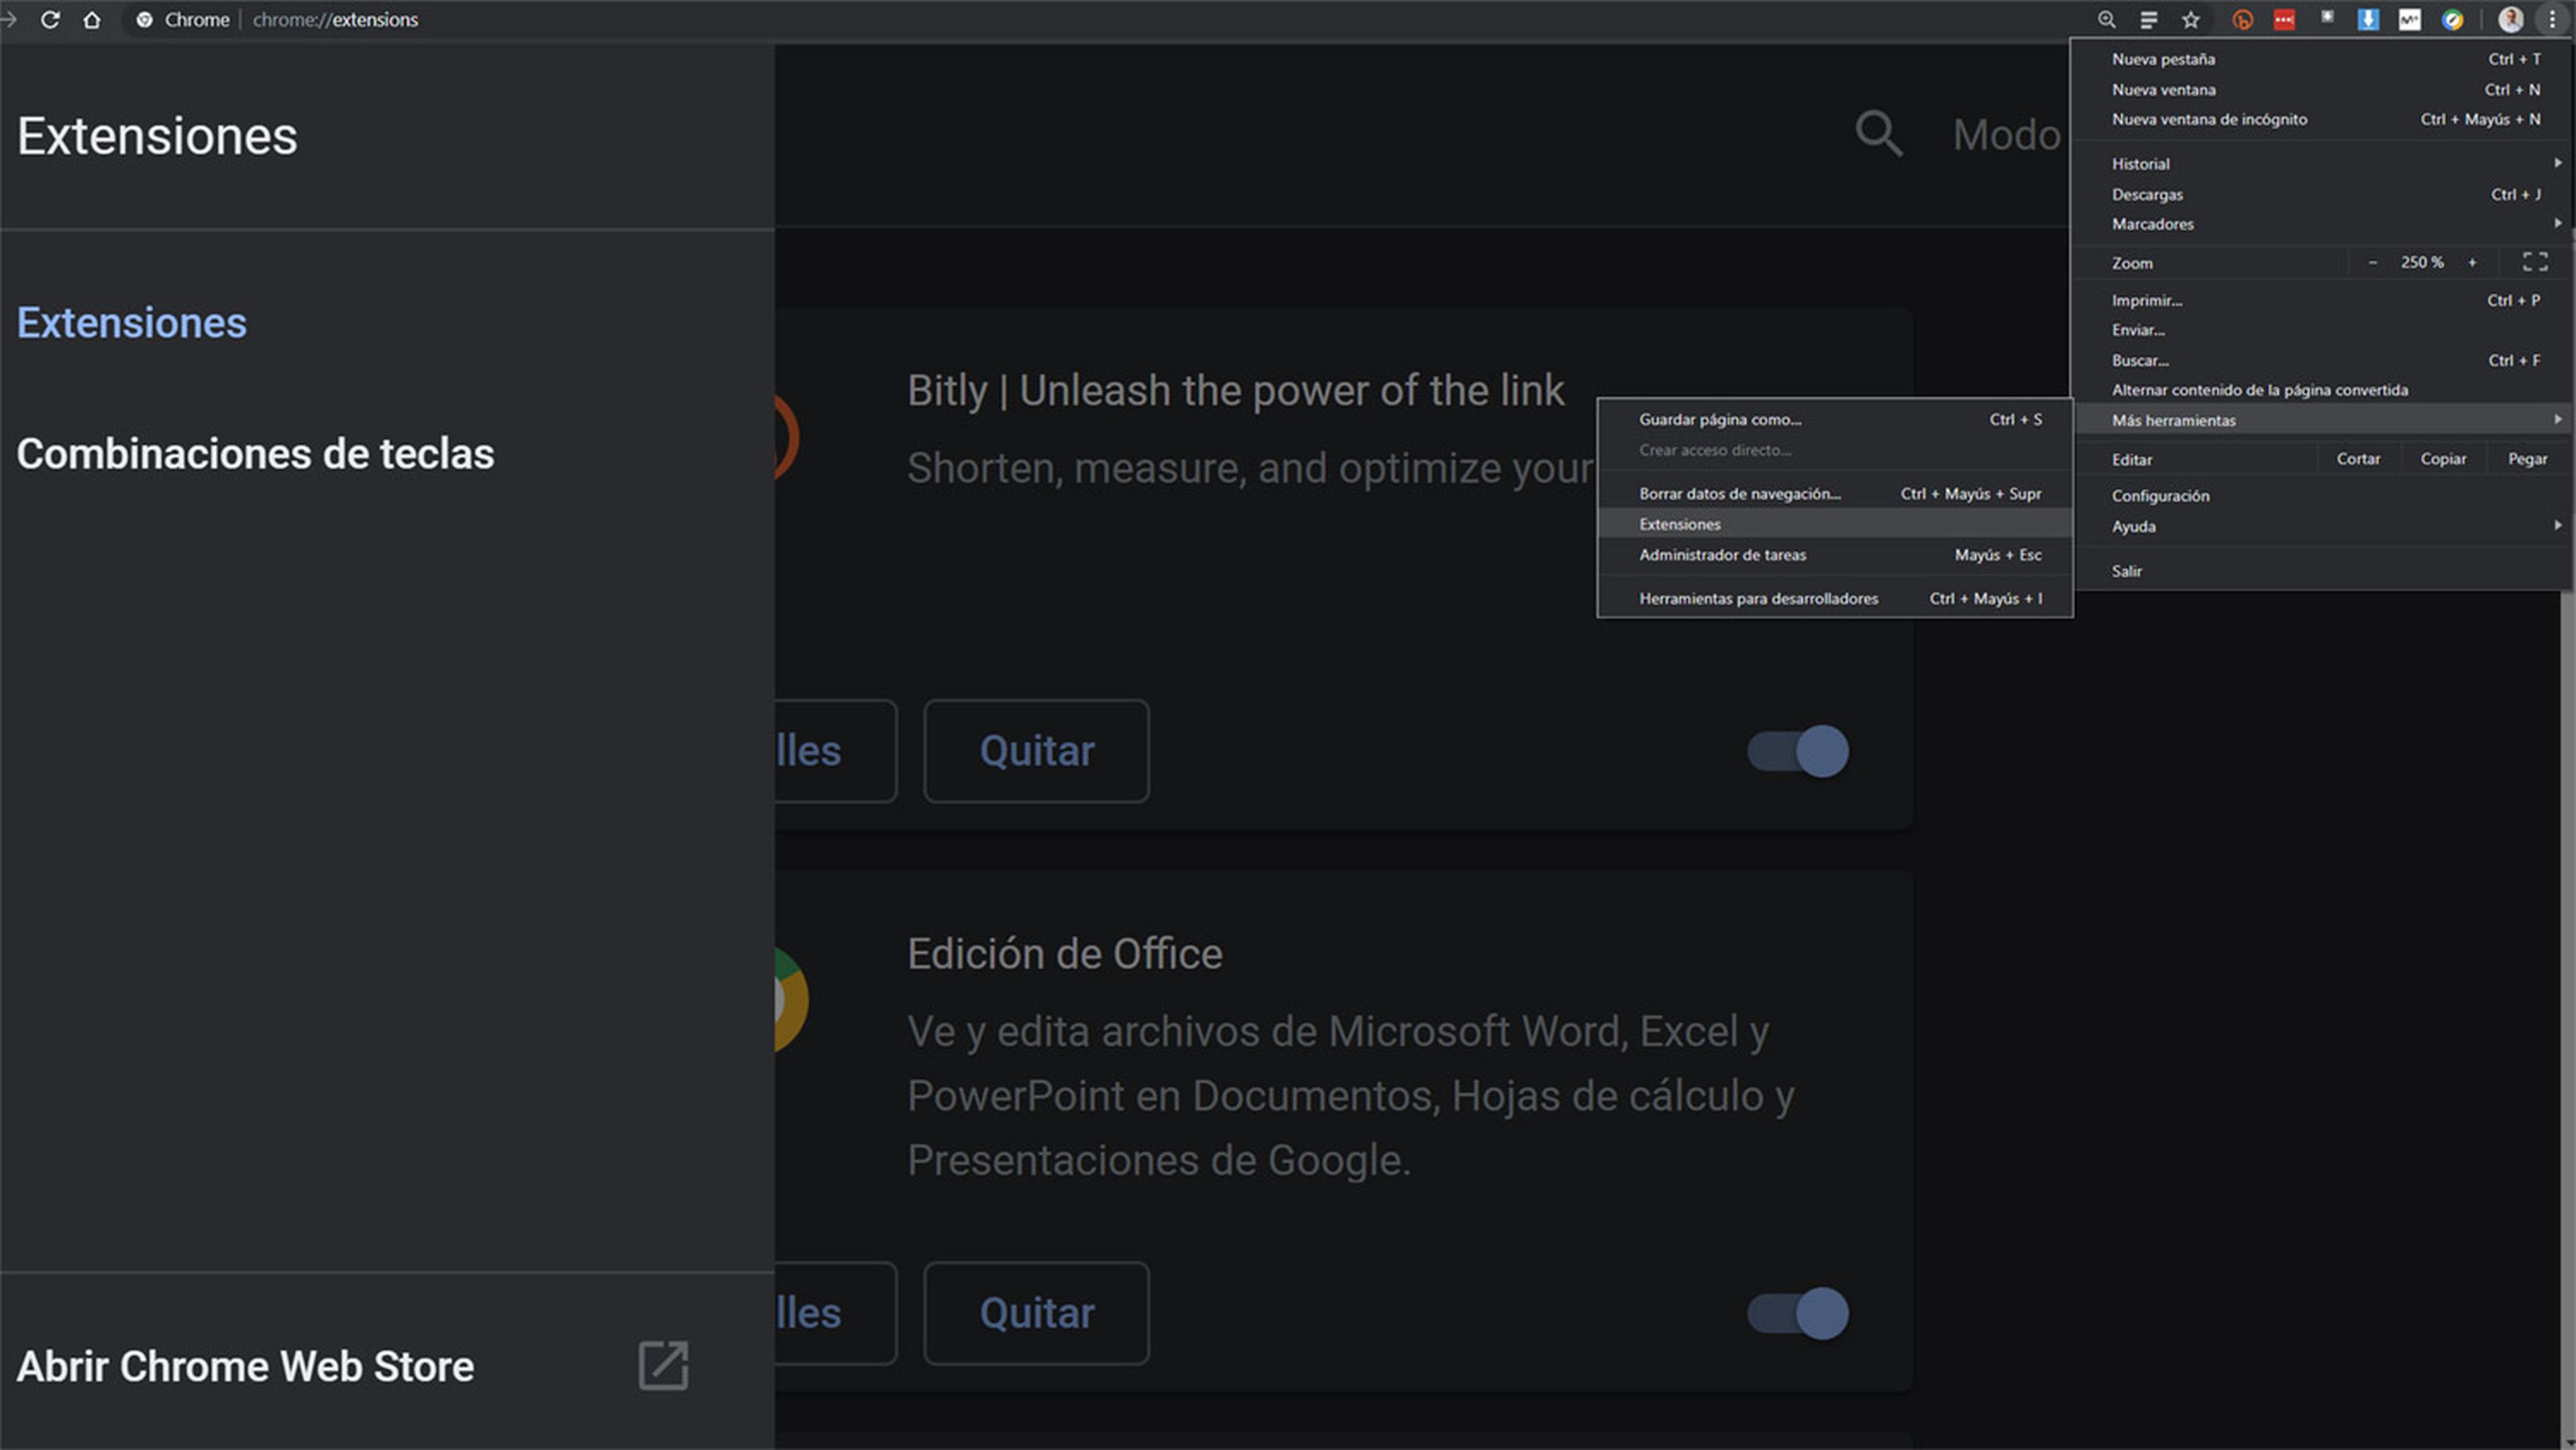Screen dimensions: 2576x1450
Task: Turn off the Edición de Office toggle
Action: coord(1797,1313)
